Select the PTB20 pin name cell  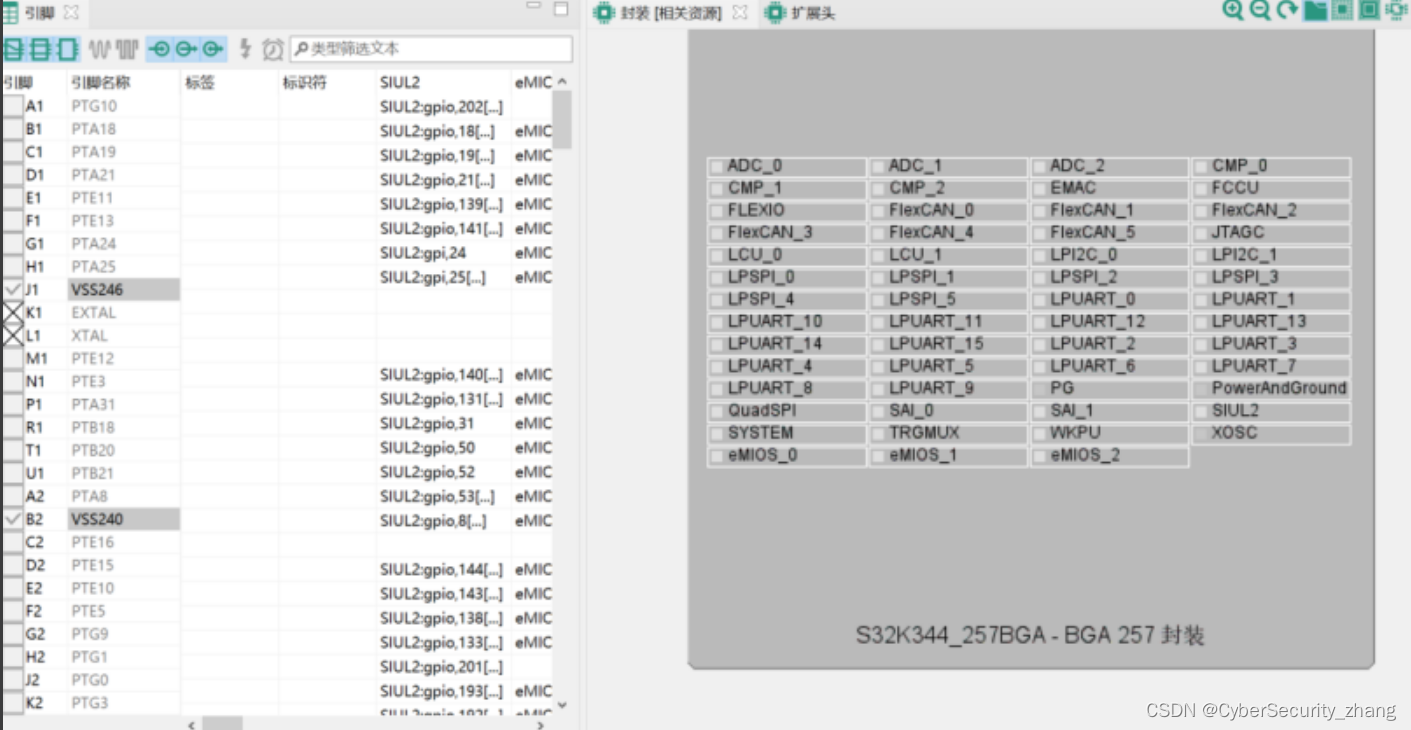tap(124, 450)
